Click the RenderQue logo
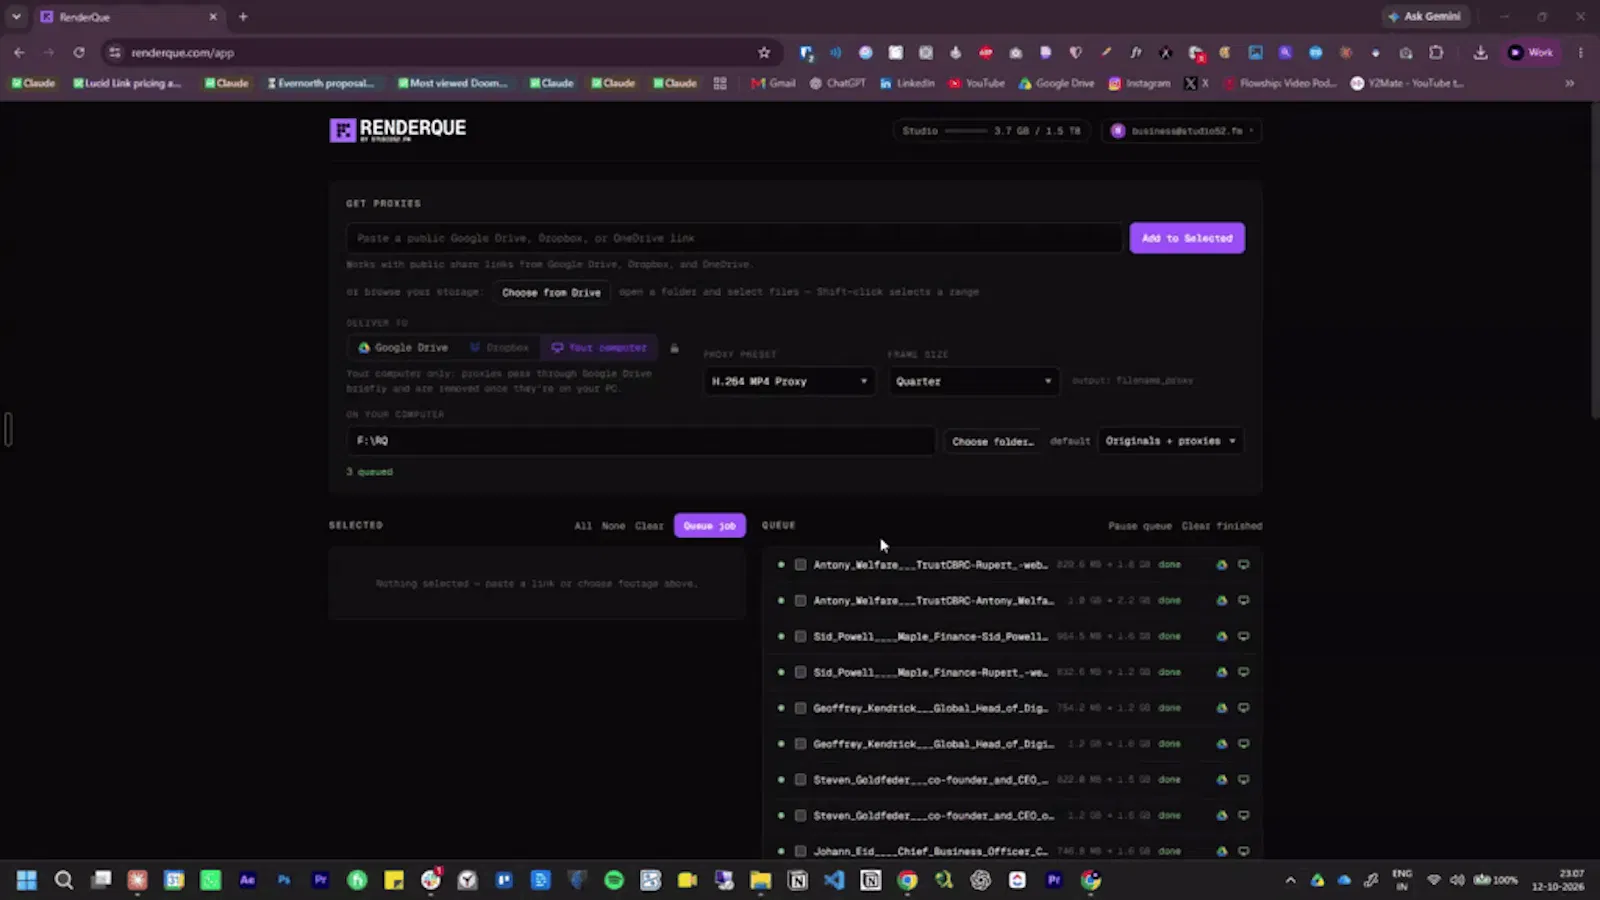This screenshot has height=900, width=1600. [x=398, y=130]
